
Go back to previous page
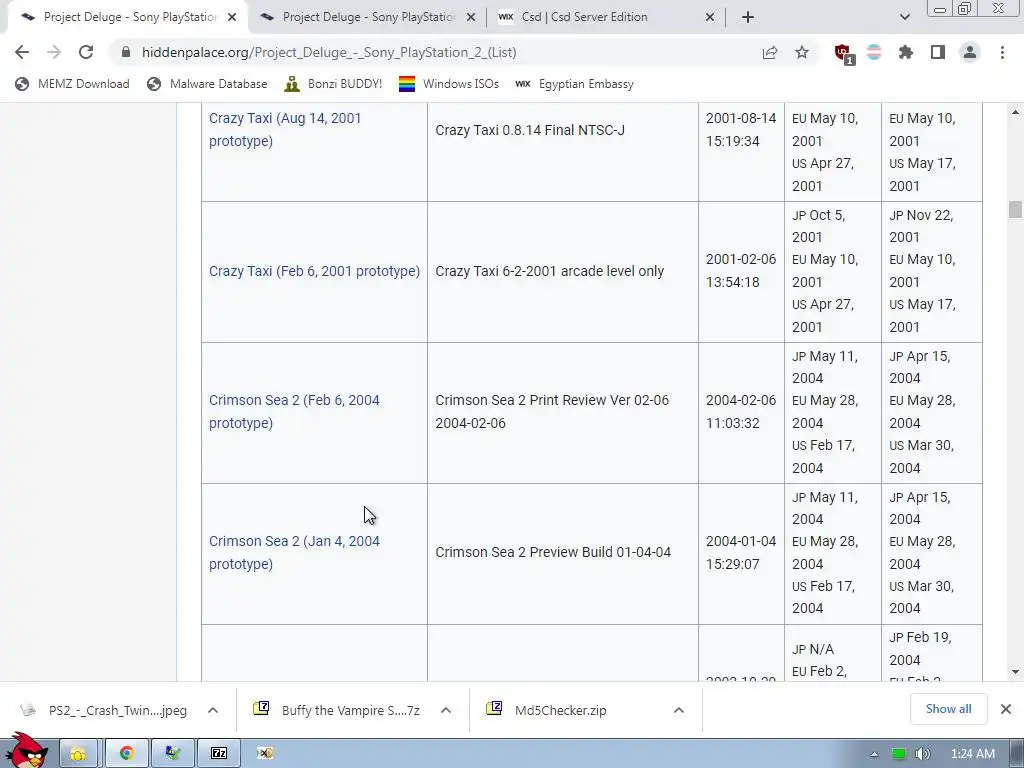22,52
